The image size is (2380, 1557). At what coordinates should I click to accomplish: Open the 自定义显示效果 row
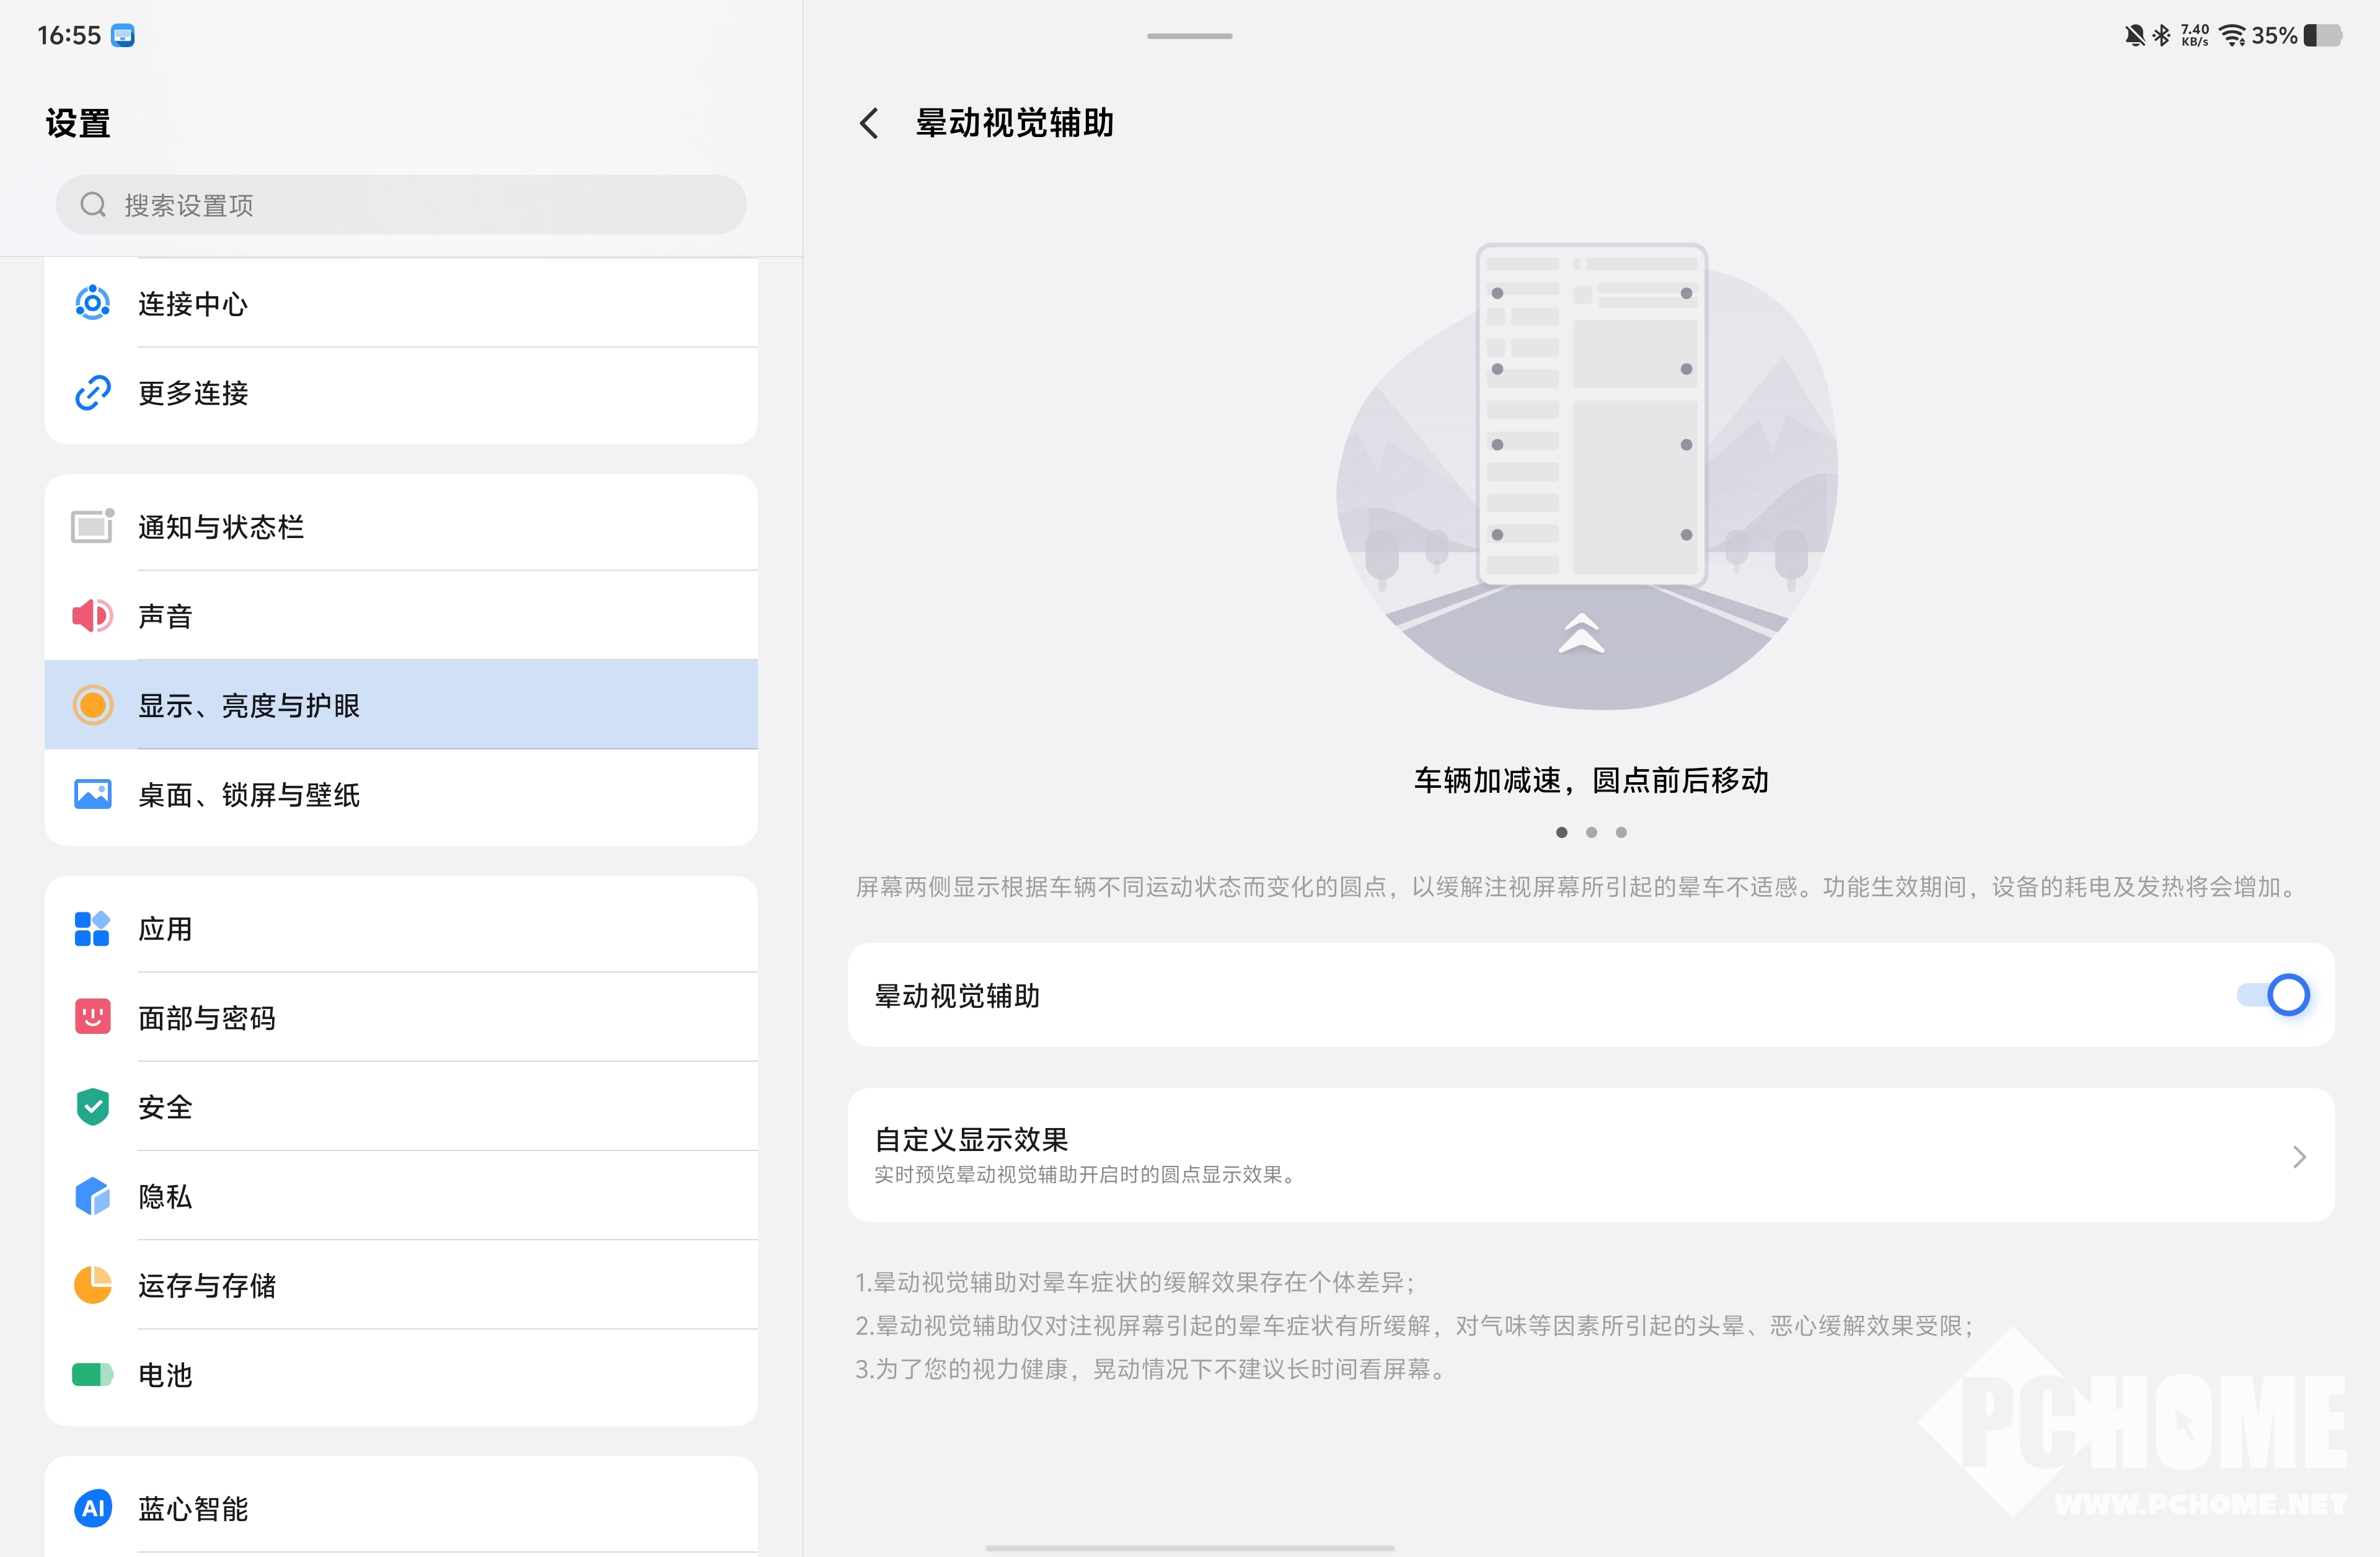pyautogui.click(x=1500, y=1155)
